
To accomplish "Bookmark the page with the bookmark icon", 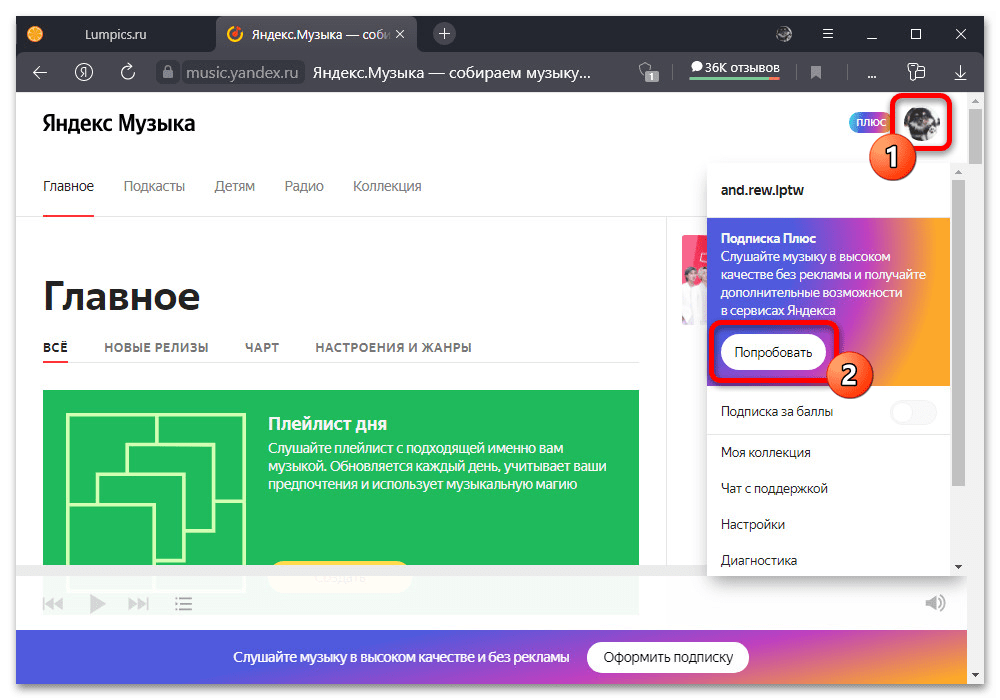I will [x=816, y=72].
